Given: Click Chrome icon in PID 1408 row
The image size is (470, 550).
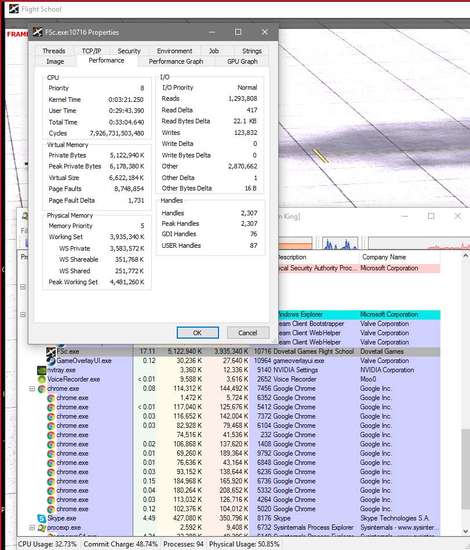Looking at the screenshot, I should click(51, 444).
